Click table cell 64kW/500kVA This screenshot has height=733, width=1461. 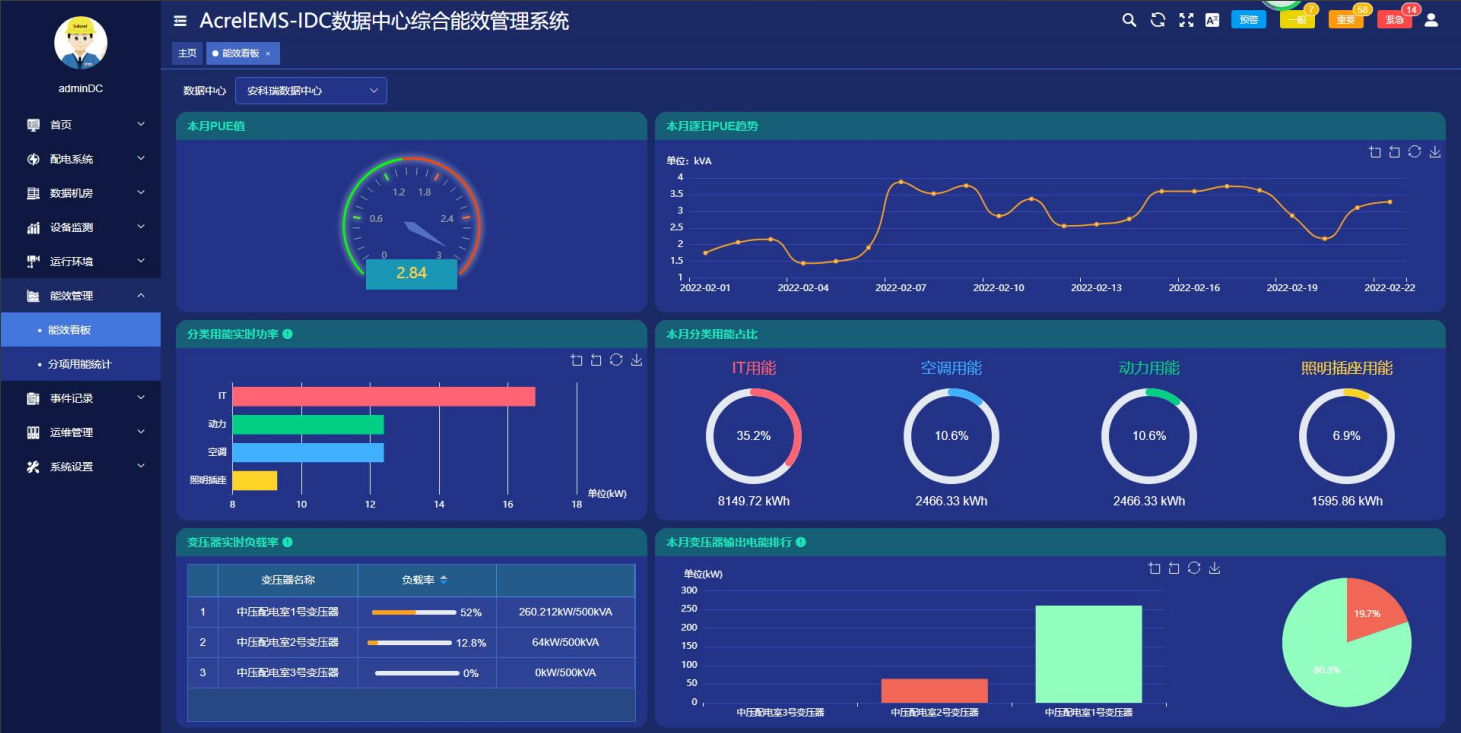(565, 643)
